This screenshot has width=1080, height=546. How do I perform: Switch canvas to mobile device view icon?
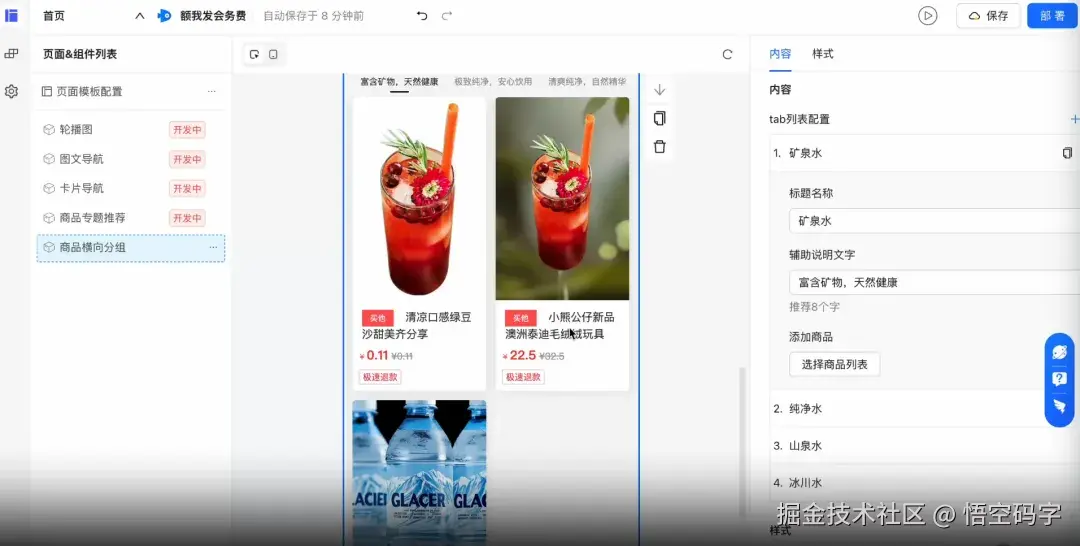click(x=273, y=54)
